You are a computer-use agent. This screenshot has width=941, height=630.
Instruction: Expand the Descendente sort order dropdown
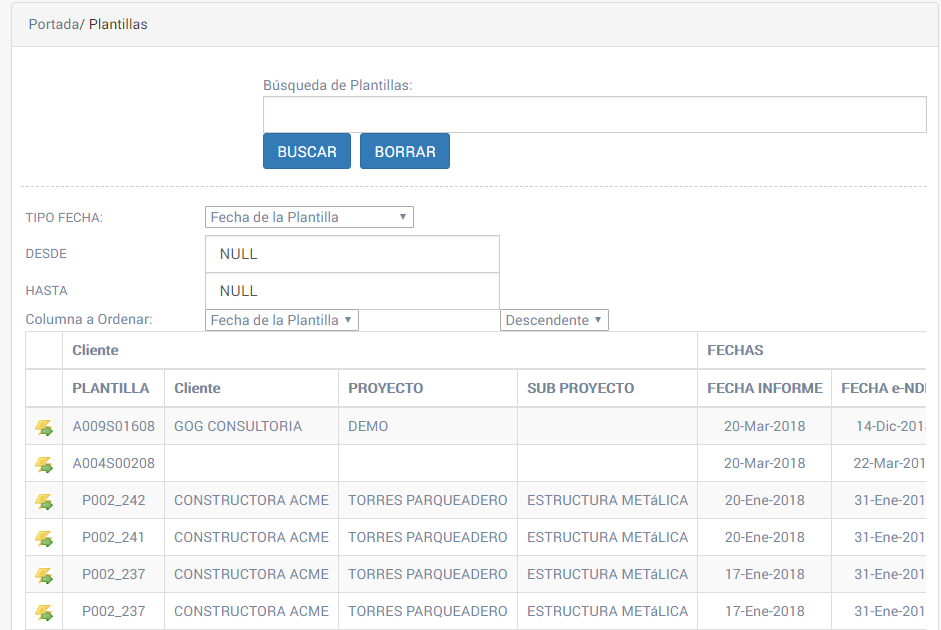(x=554, y=320)
